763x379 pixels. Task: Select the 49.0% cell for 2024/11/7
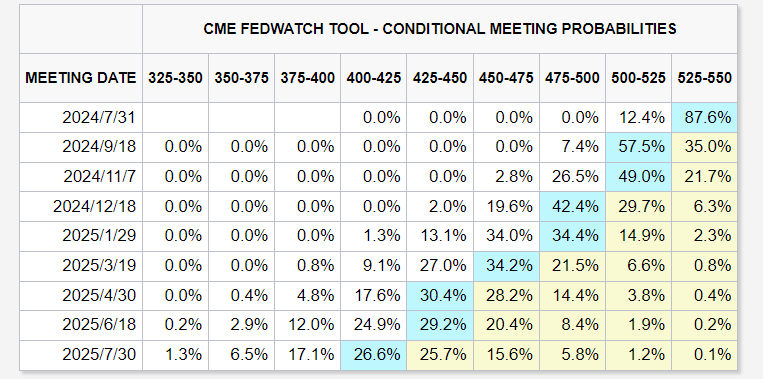pos(638,177)
